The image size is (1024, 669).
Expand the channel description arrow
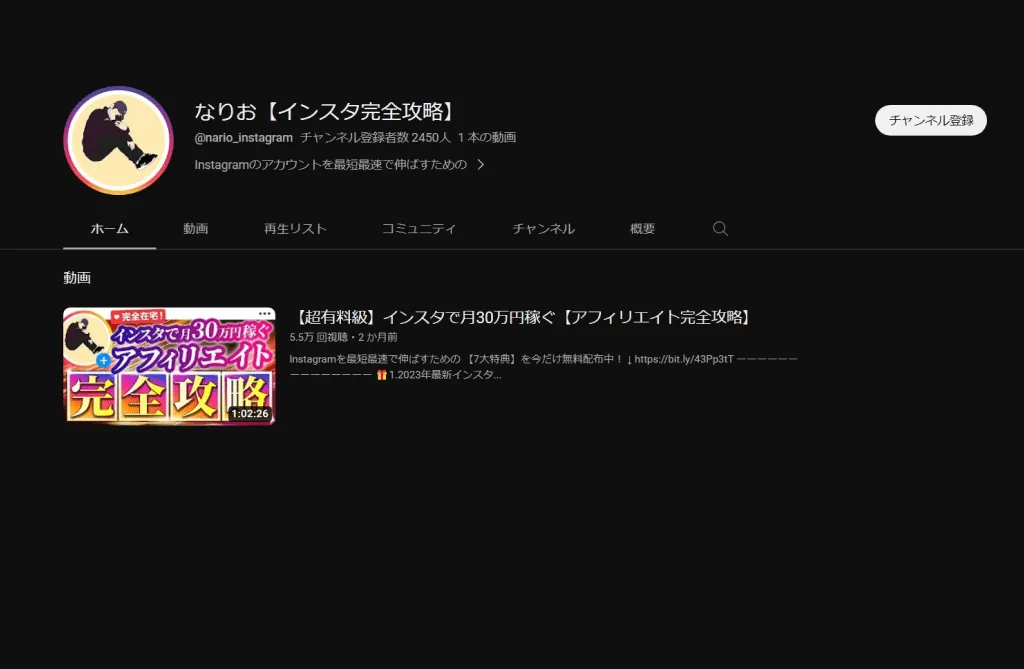point(480,163)
